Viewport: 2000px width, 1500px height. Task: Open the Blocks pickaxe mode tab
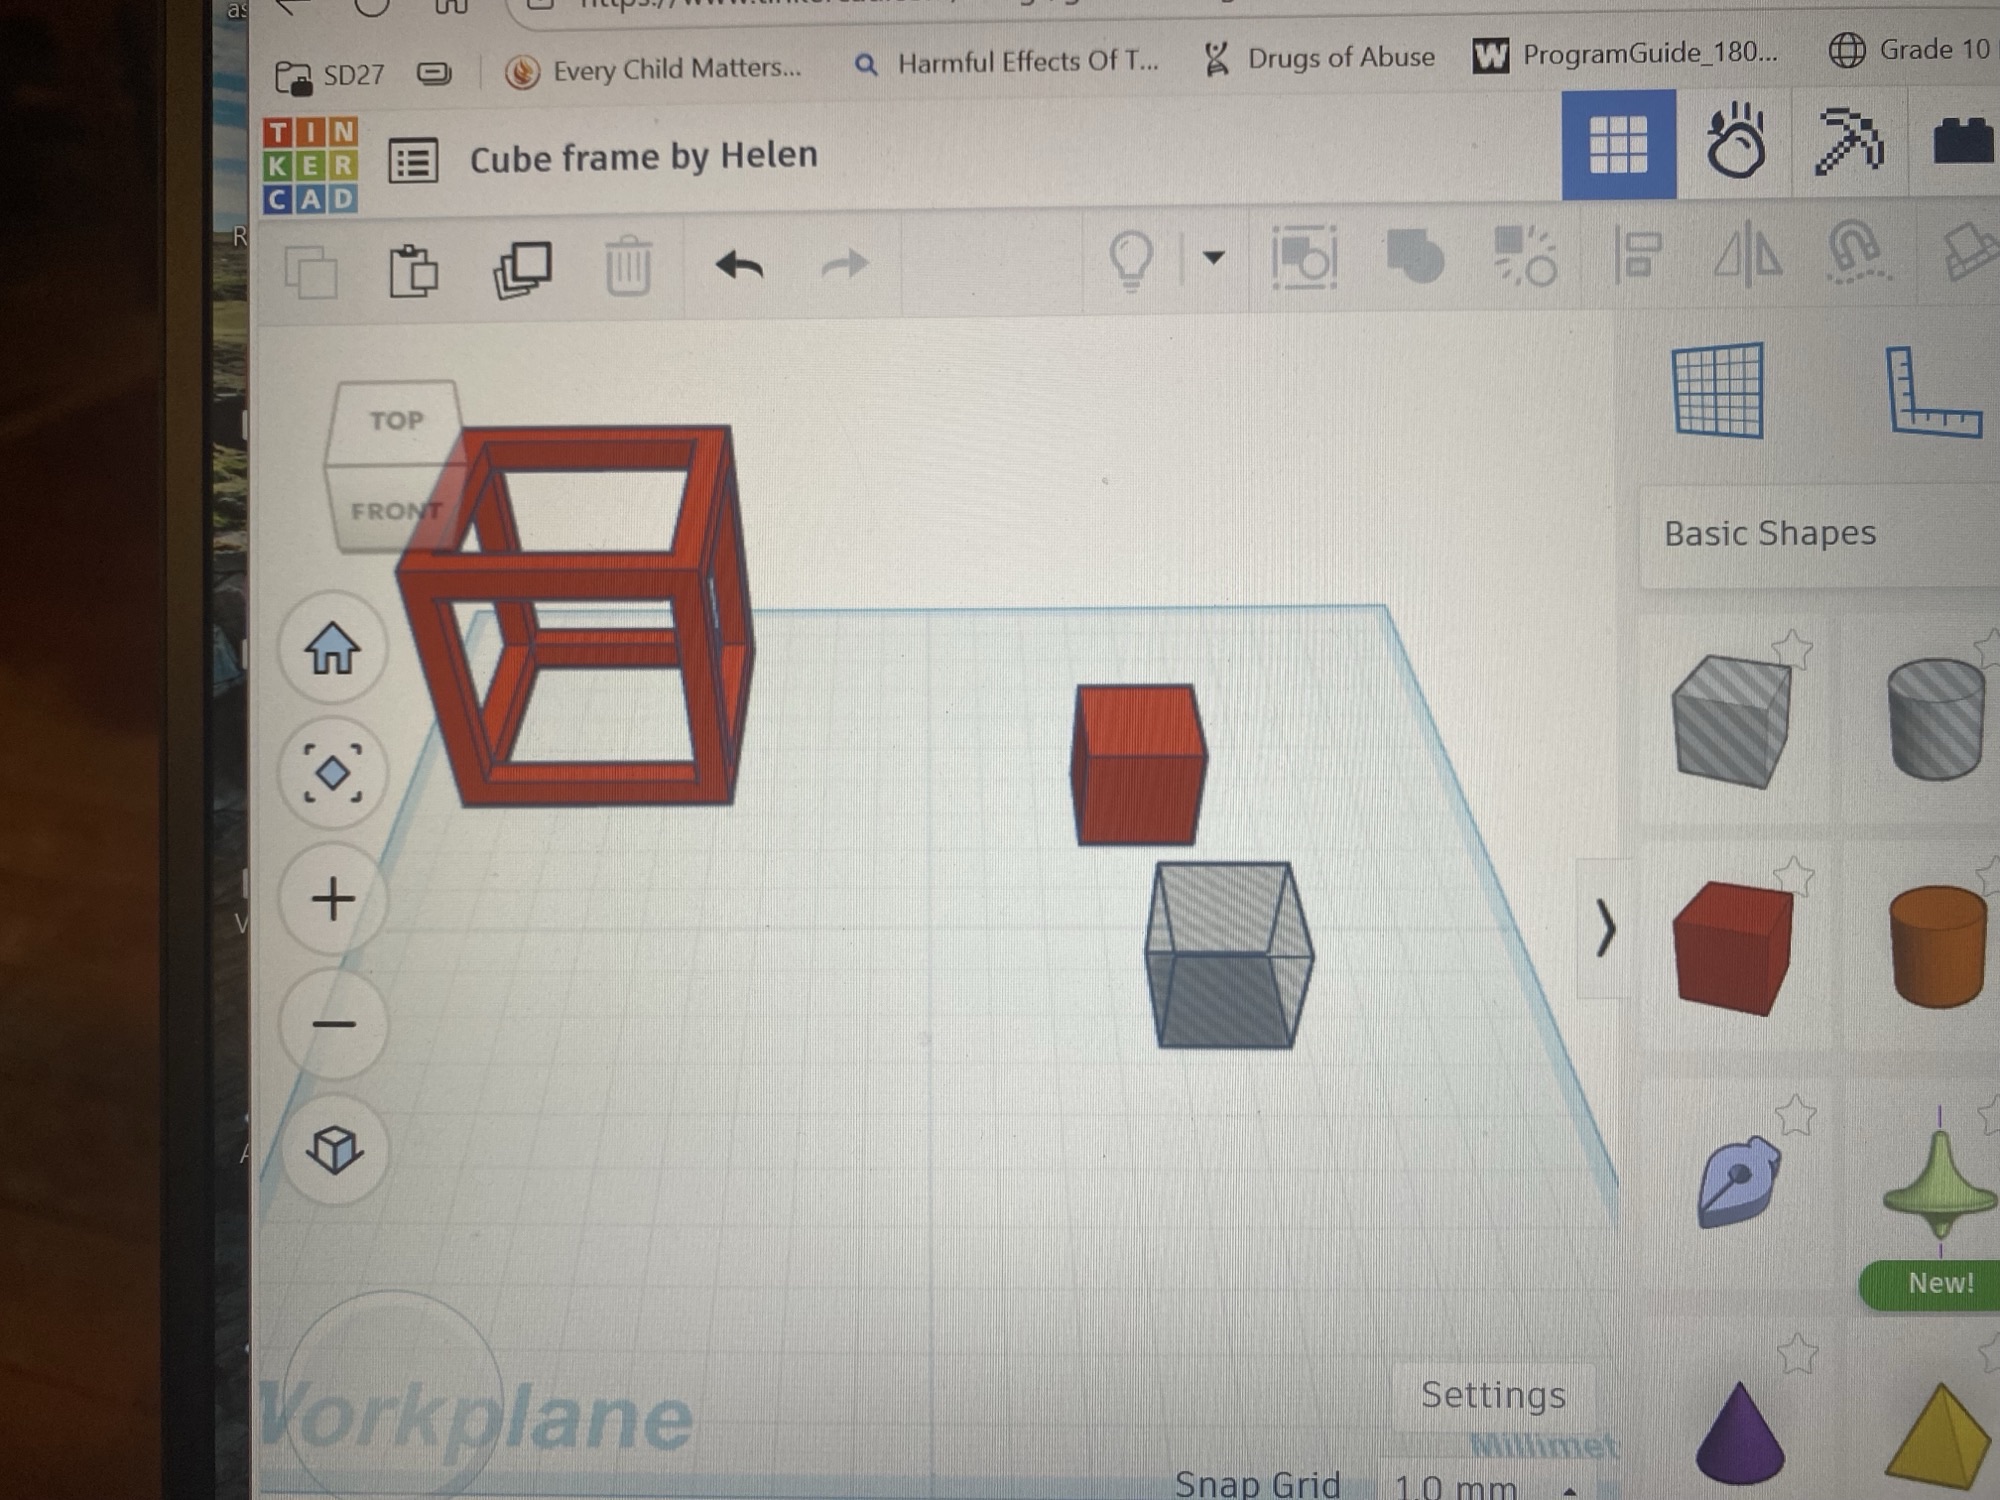click(x=1848, y=142)
